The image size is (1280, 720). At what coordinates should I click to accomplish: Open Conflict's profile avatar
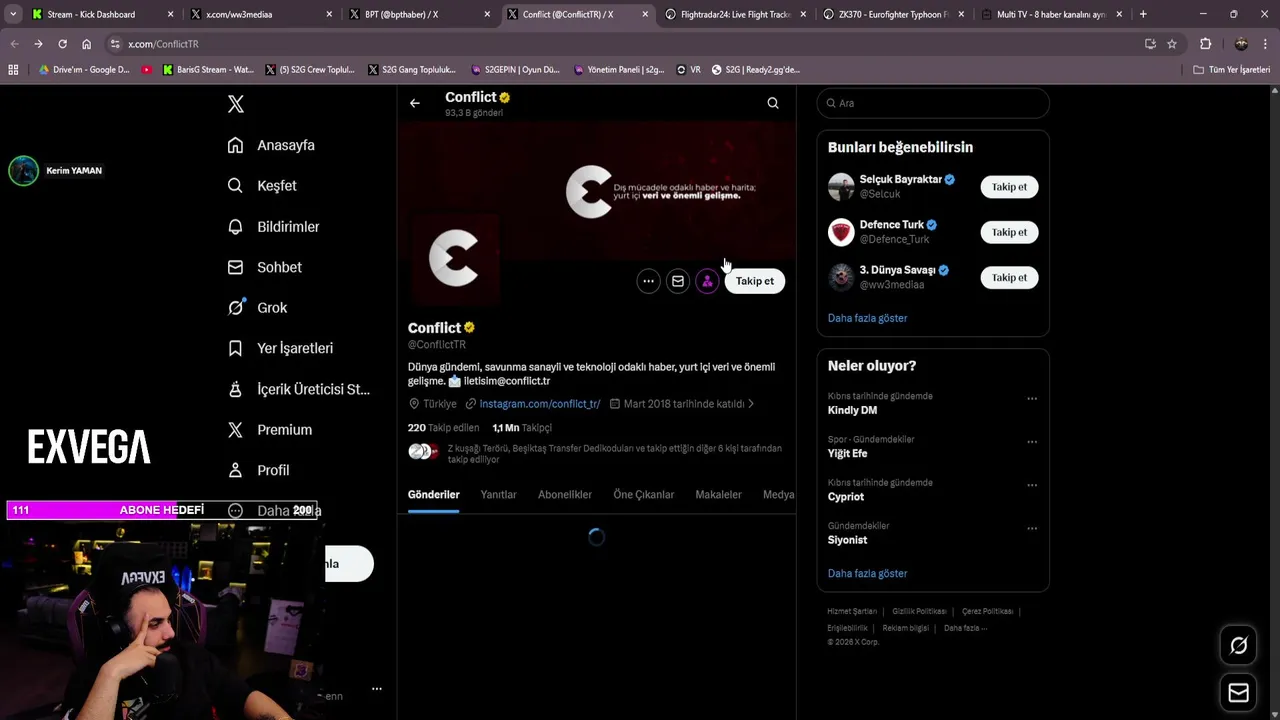pos(454,258)
